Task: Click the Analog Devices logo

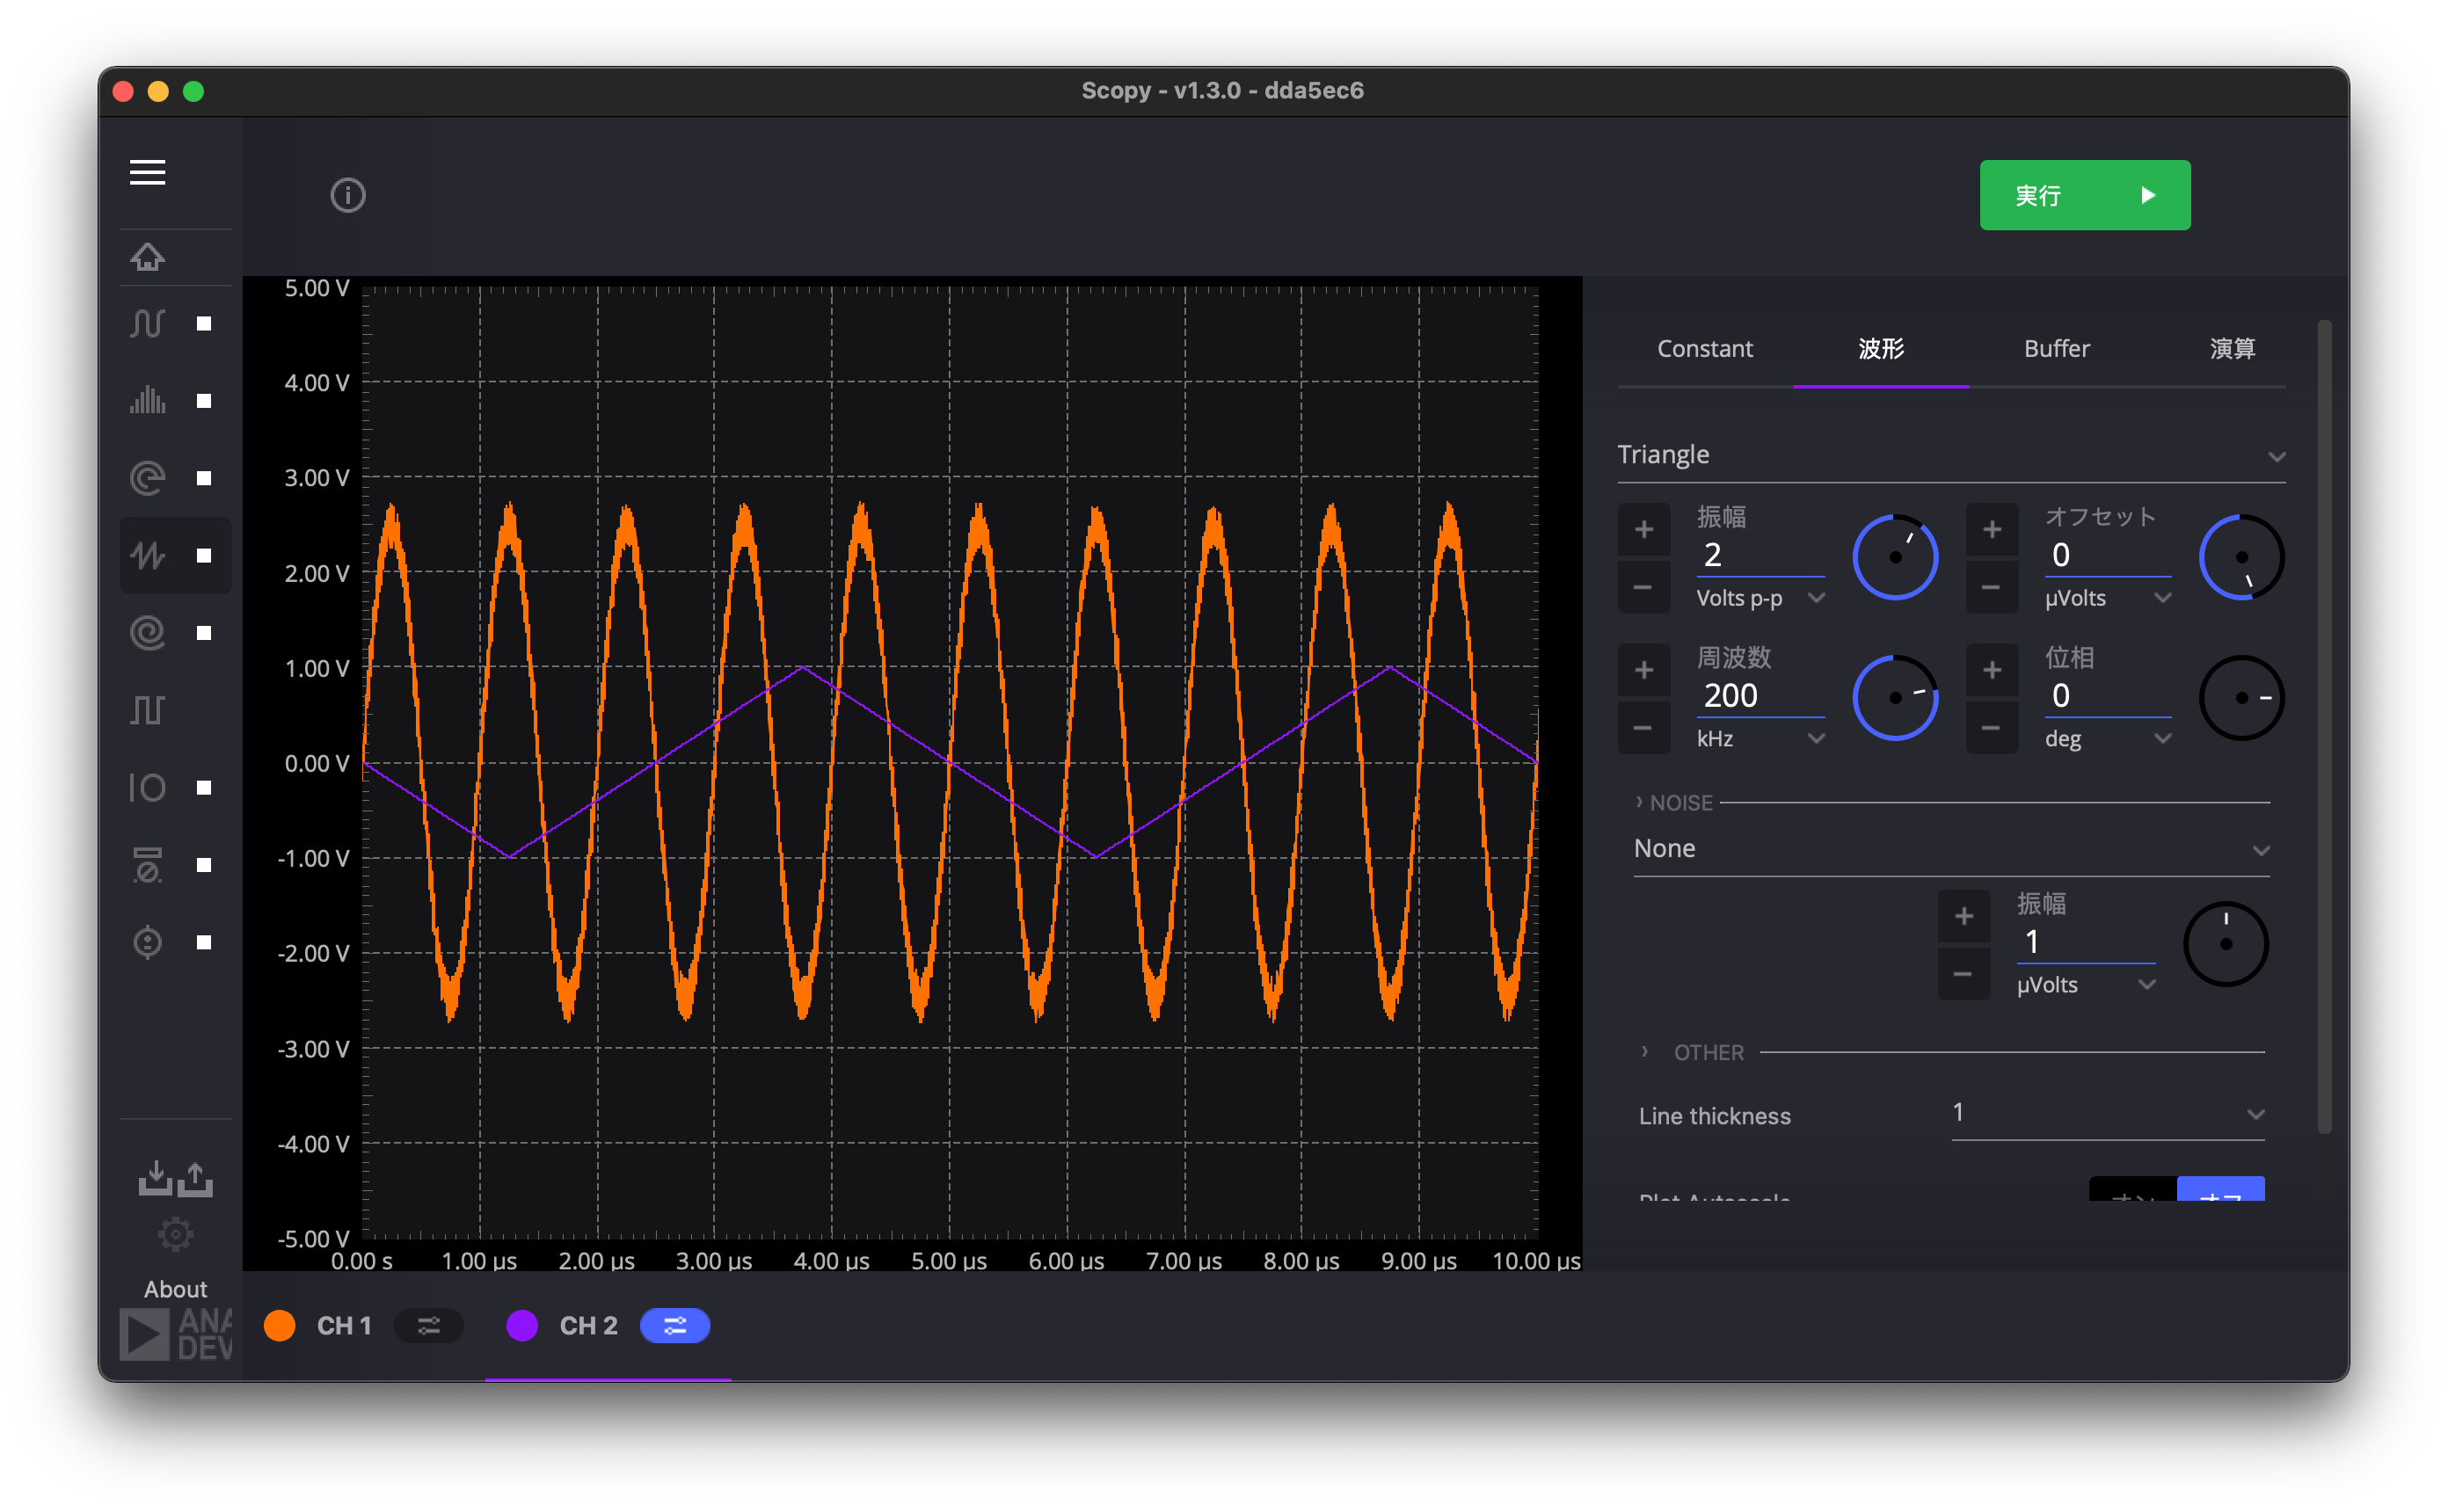Action: pos(176,1334)
